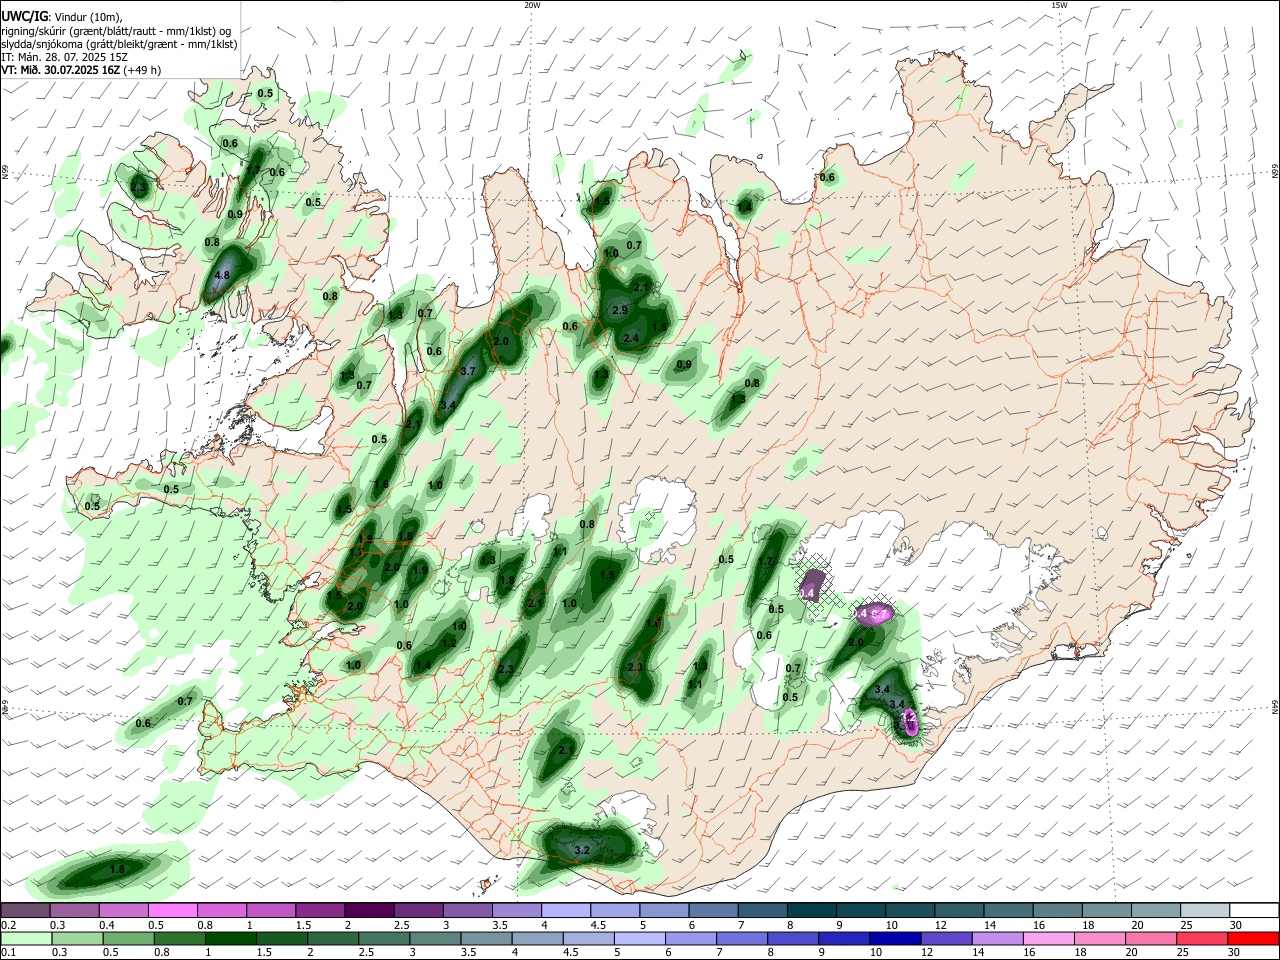
Task: Select the darkest green 1 swatch, lower legend
Action: pos(230,938)
